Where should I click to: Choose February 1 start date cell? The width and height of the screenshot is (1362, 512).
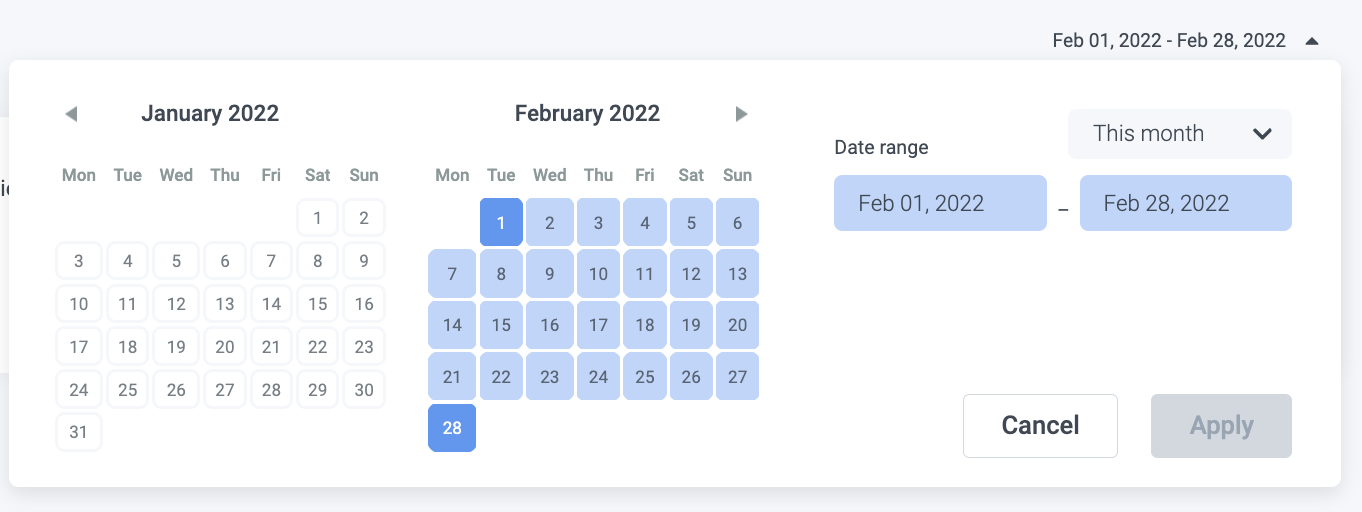(x=501, y=222)
